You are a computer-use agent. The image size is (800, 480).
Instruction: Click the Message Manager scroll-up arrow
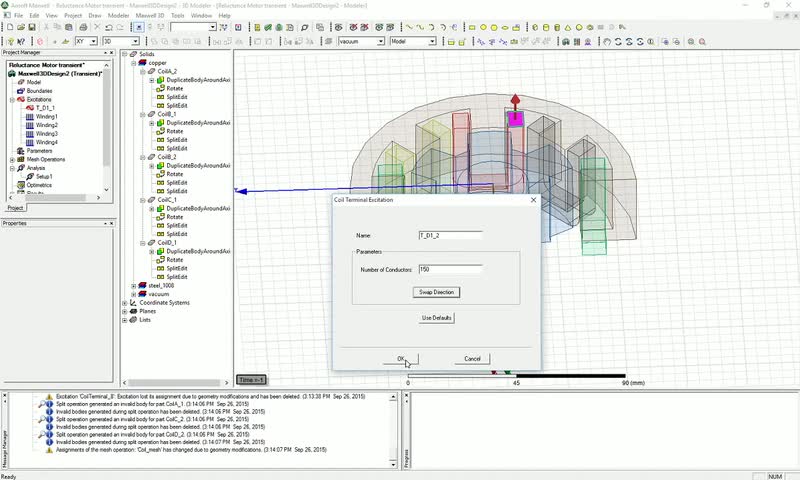coord(393,397)
